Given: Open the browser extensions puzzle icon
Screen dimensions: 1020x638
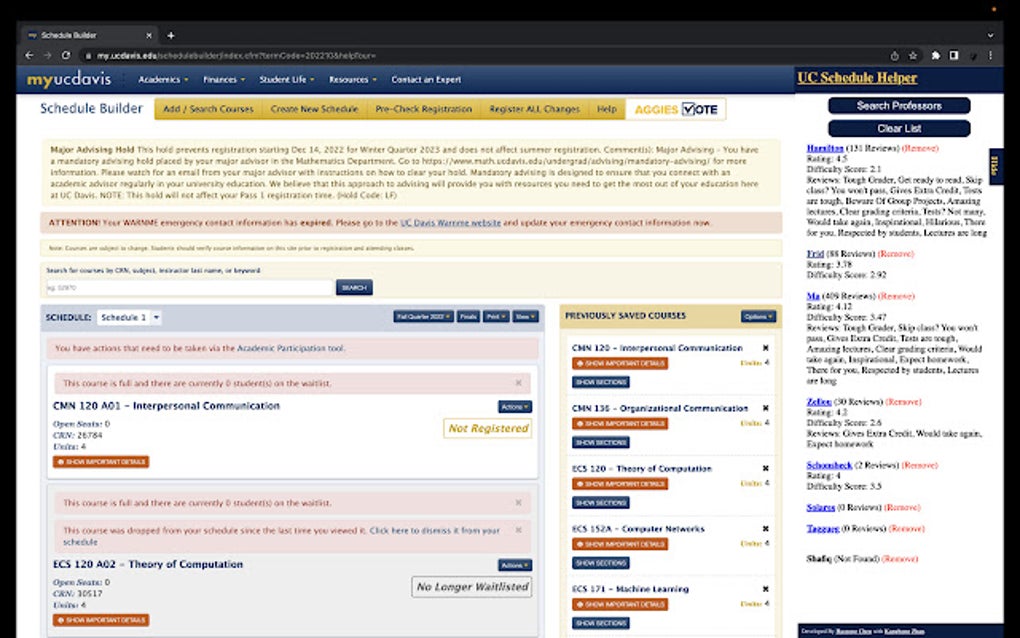Looking at the screenshot, I should (x=935, y=54).
